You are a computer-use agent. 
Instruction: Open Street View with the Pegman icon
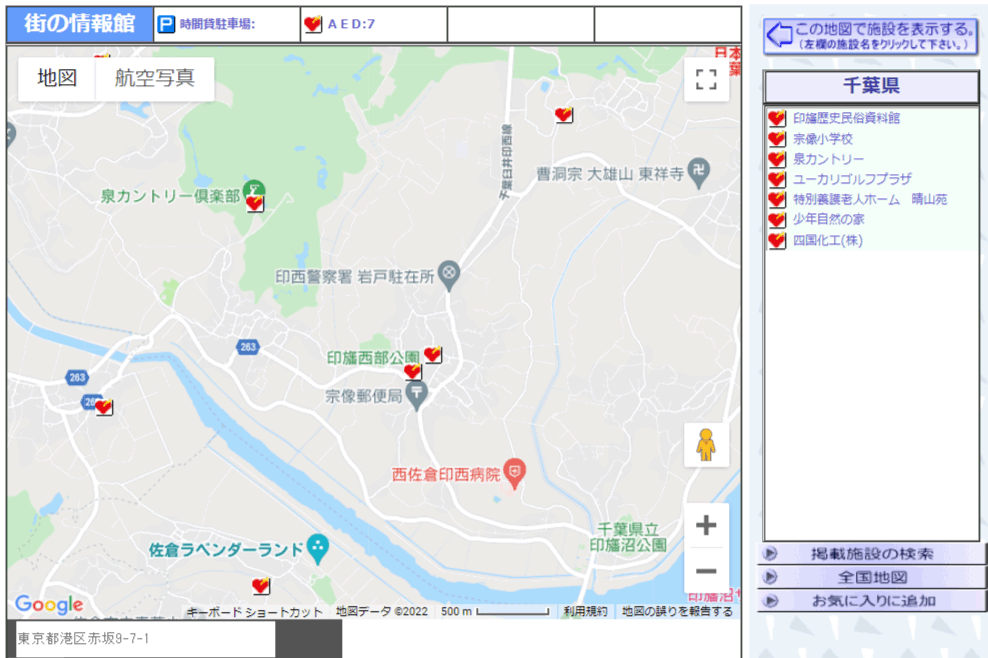tap(706, 445)
